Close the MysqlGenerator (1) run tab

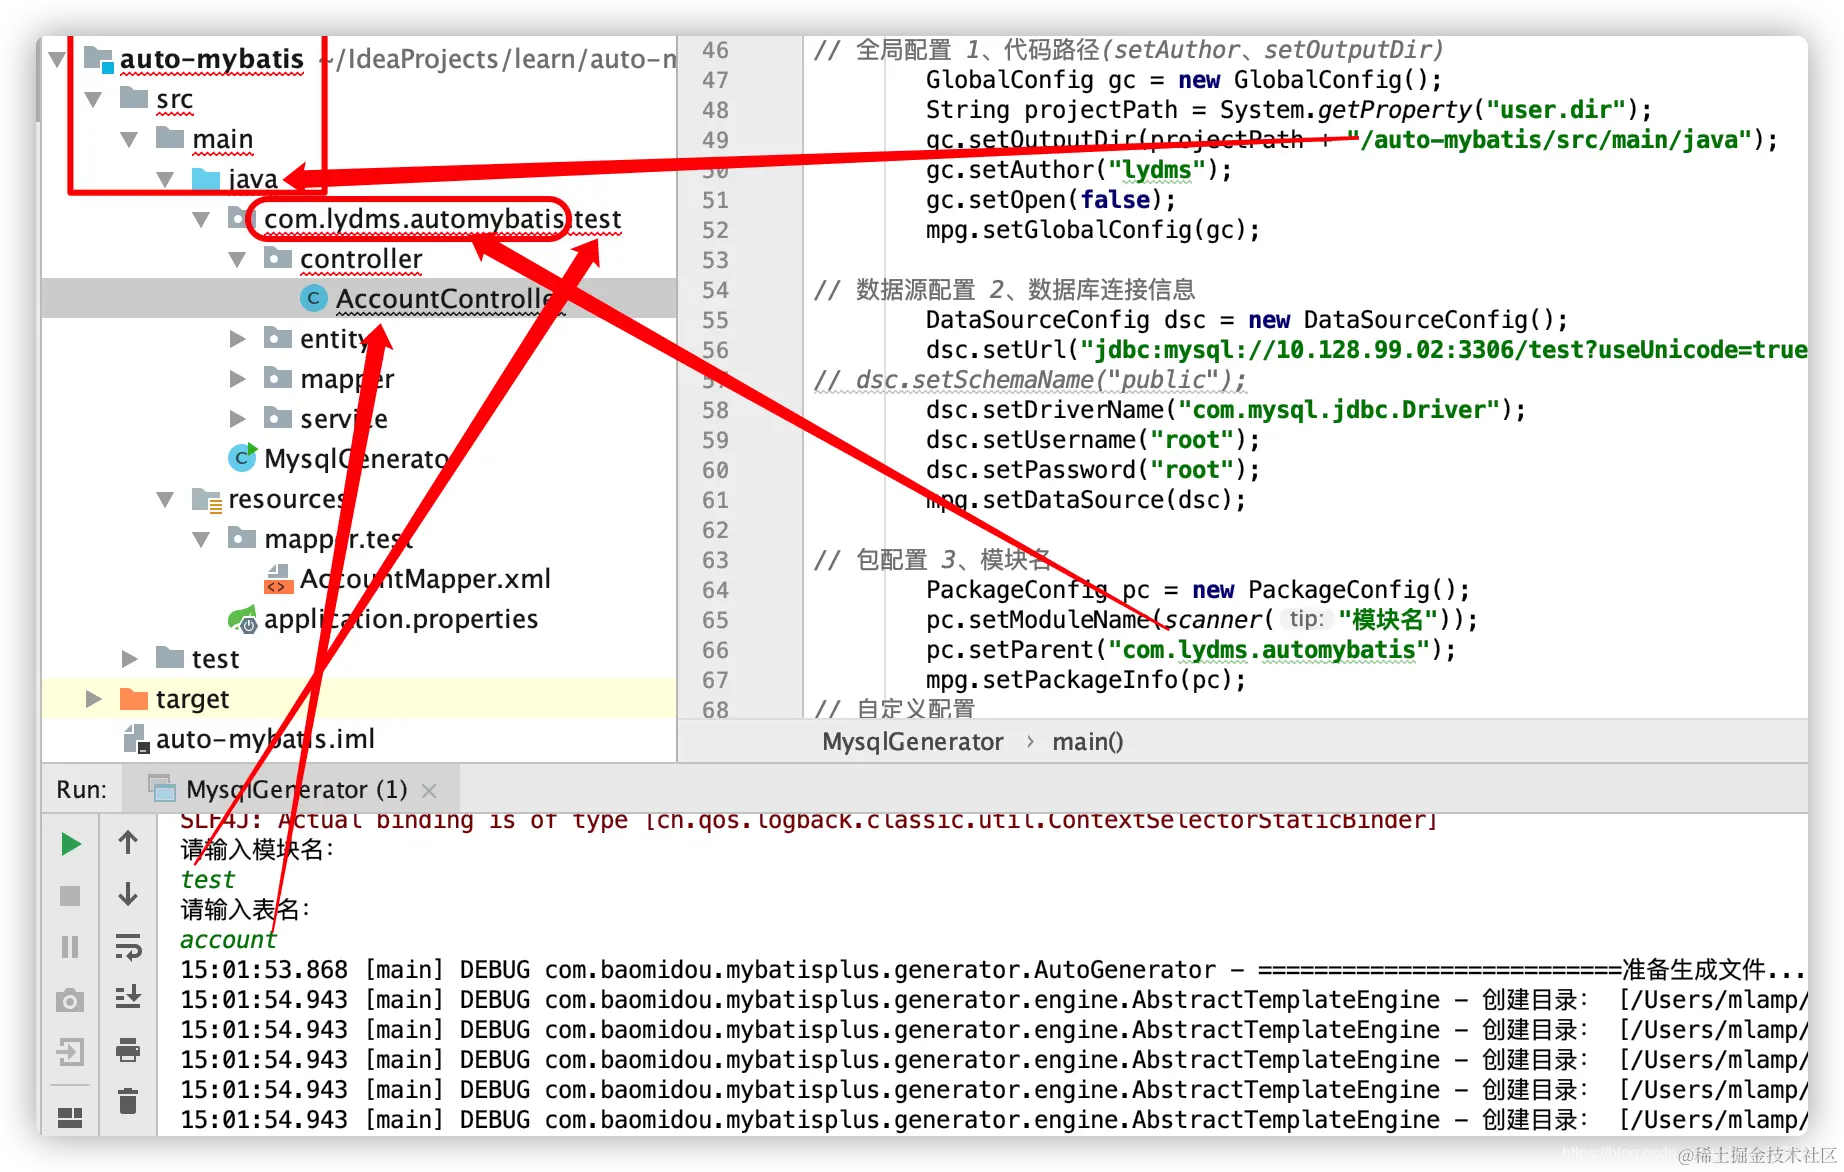click(429, 790)
